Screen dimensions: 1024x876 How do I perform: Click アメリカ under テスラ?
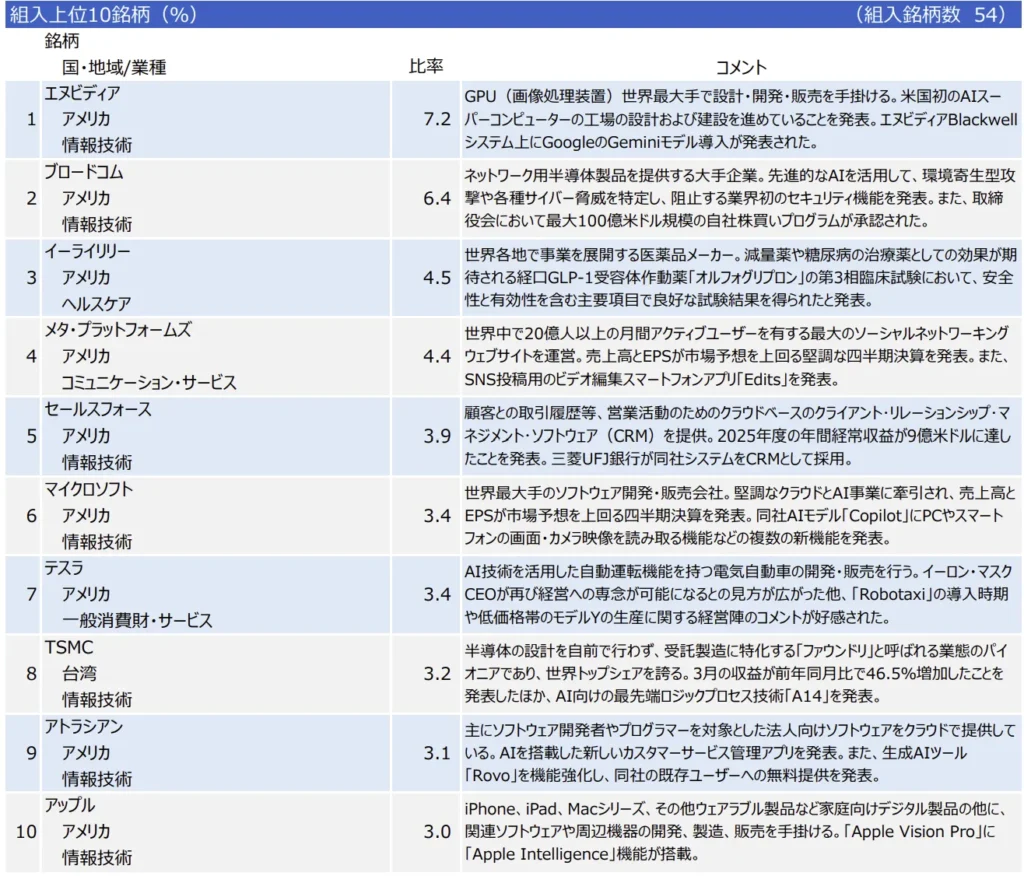coord(86,594)
